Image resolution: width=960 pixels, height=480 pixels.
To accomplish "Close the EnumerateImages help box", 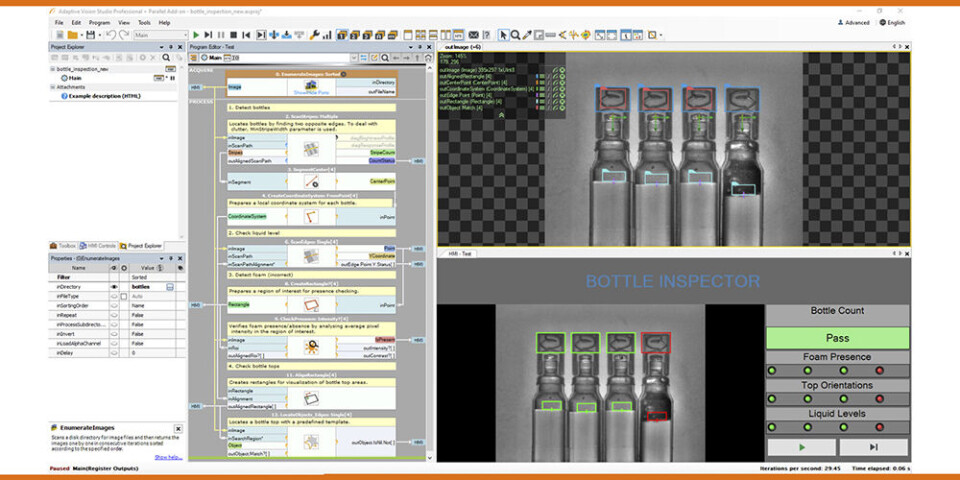I will pos(178,429).
